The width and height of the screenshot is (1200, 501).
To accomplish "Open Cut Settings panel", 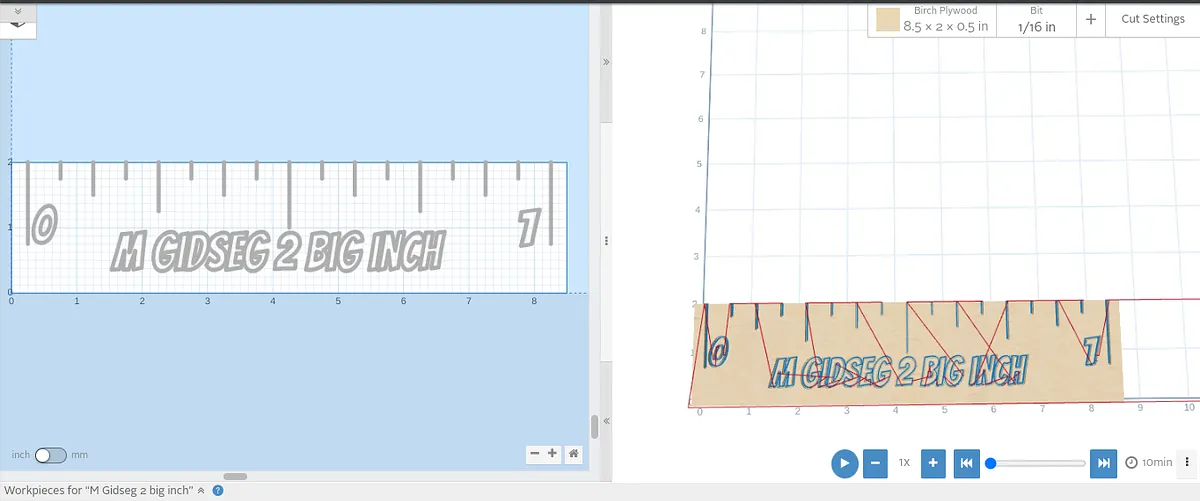I will [1152, 19].
